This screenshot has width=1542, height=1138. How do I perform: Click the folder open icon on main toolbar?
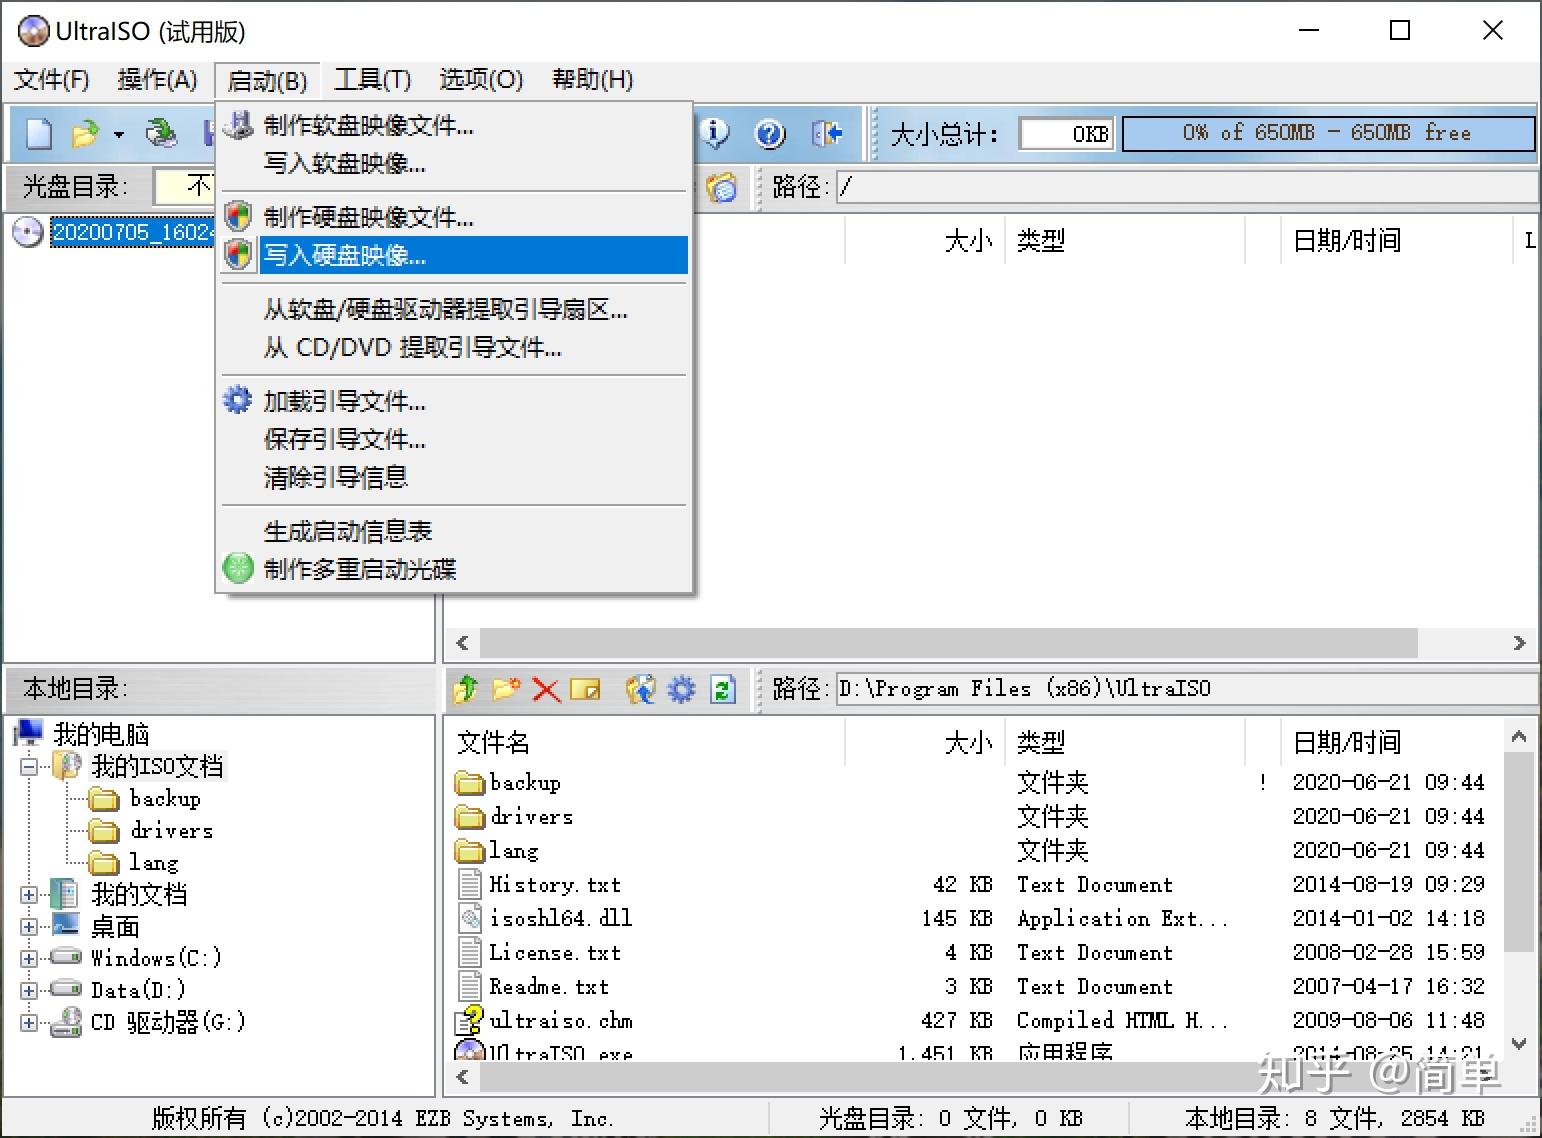click(x=83, y=133)
